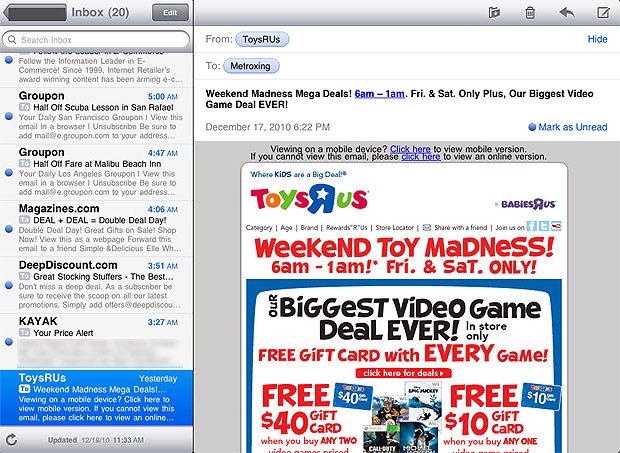Click the Weekend Toy Madness banner
The height and width of the screenshot is (453, 620).
404,256
